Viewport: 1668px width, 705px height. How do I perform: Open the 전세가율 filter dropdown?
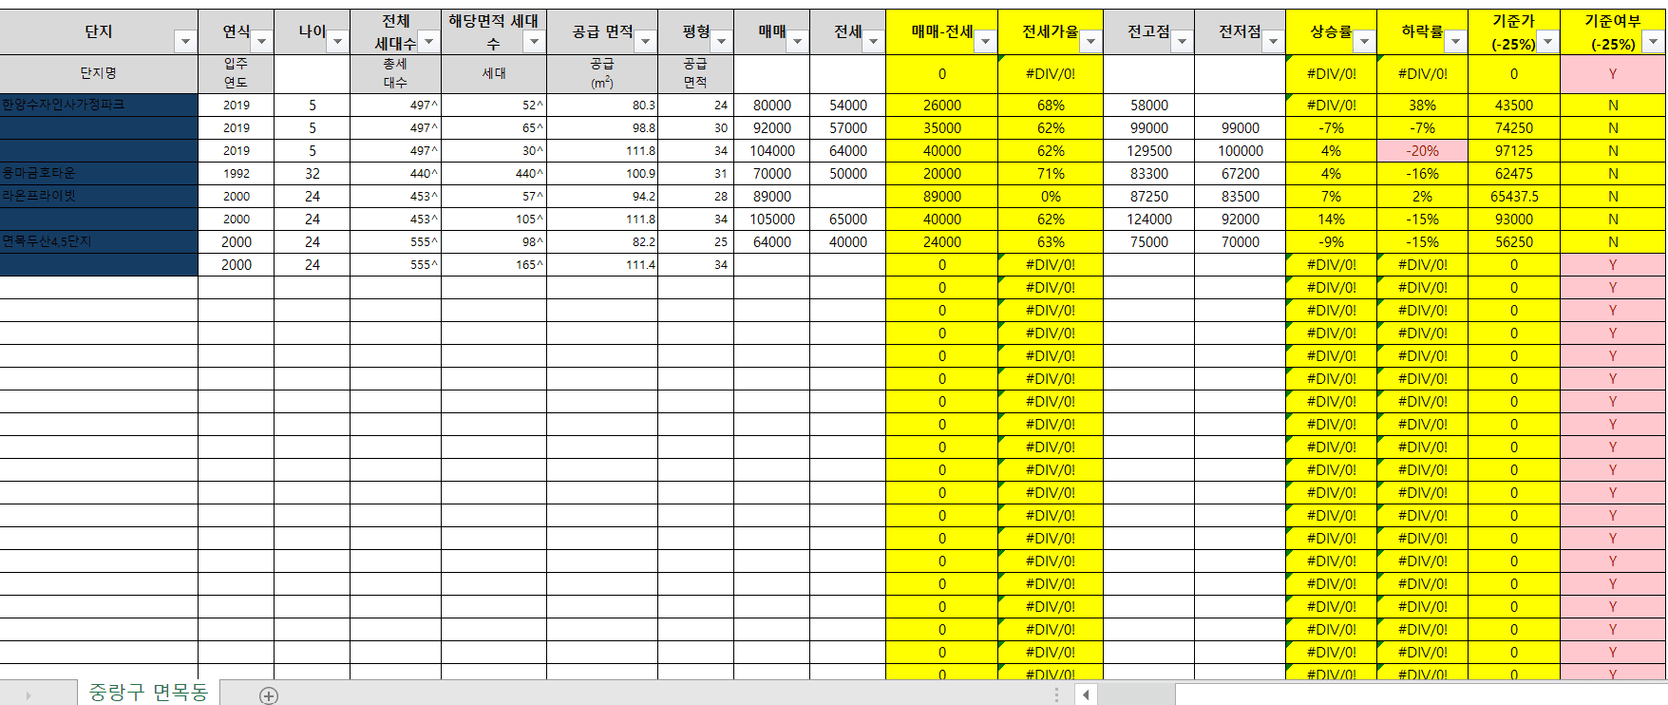point(1091,41)
